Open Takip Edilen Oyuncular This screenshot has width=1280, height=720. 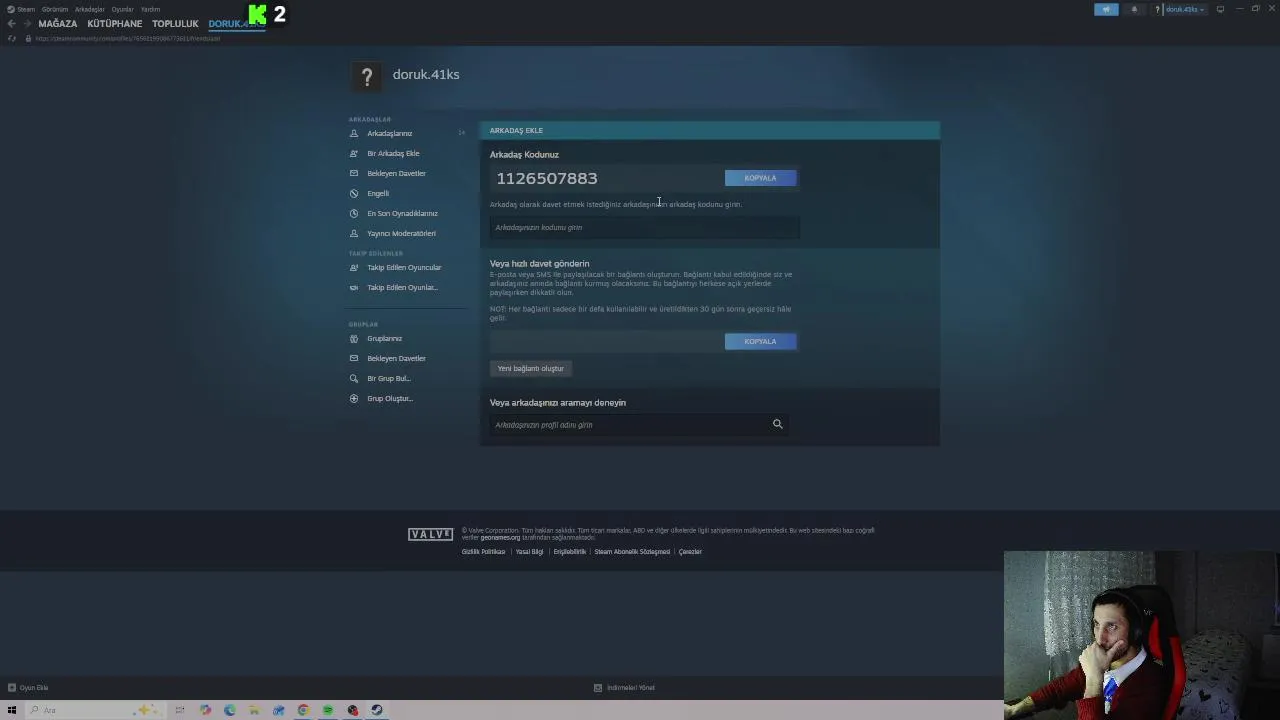[404, 267]
